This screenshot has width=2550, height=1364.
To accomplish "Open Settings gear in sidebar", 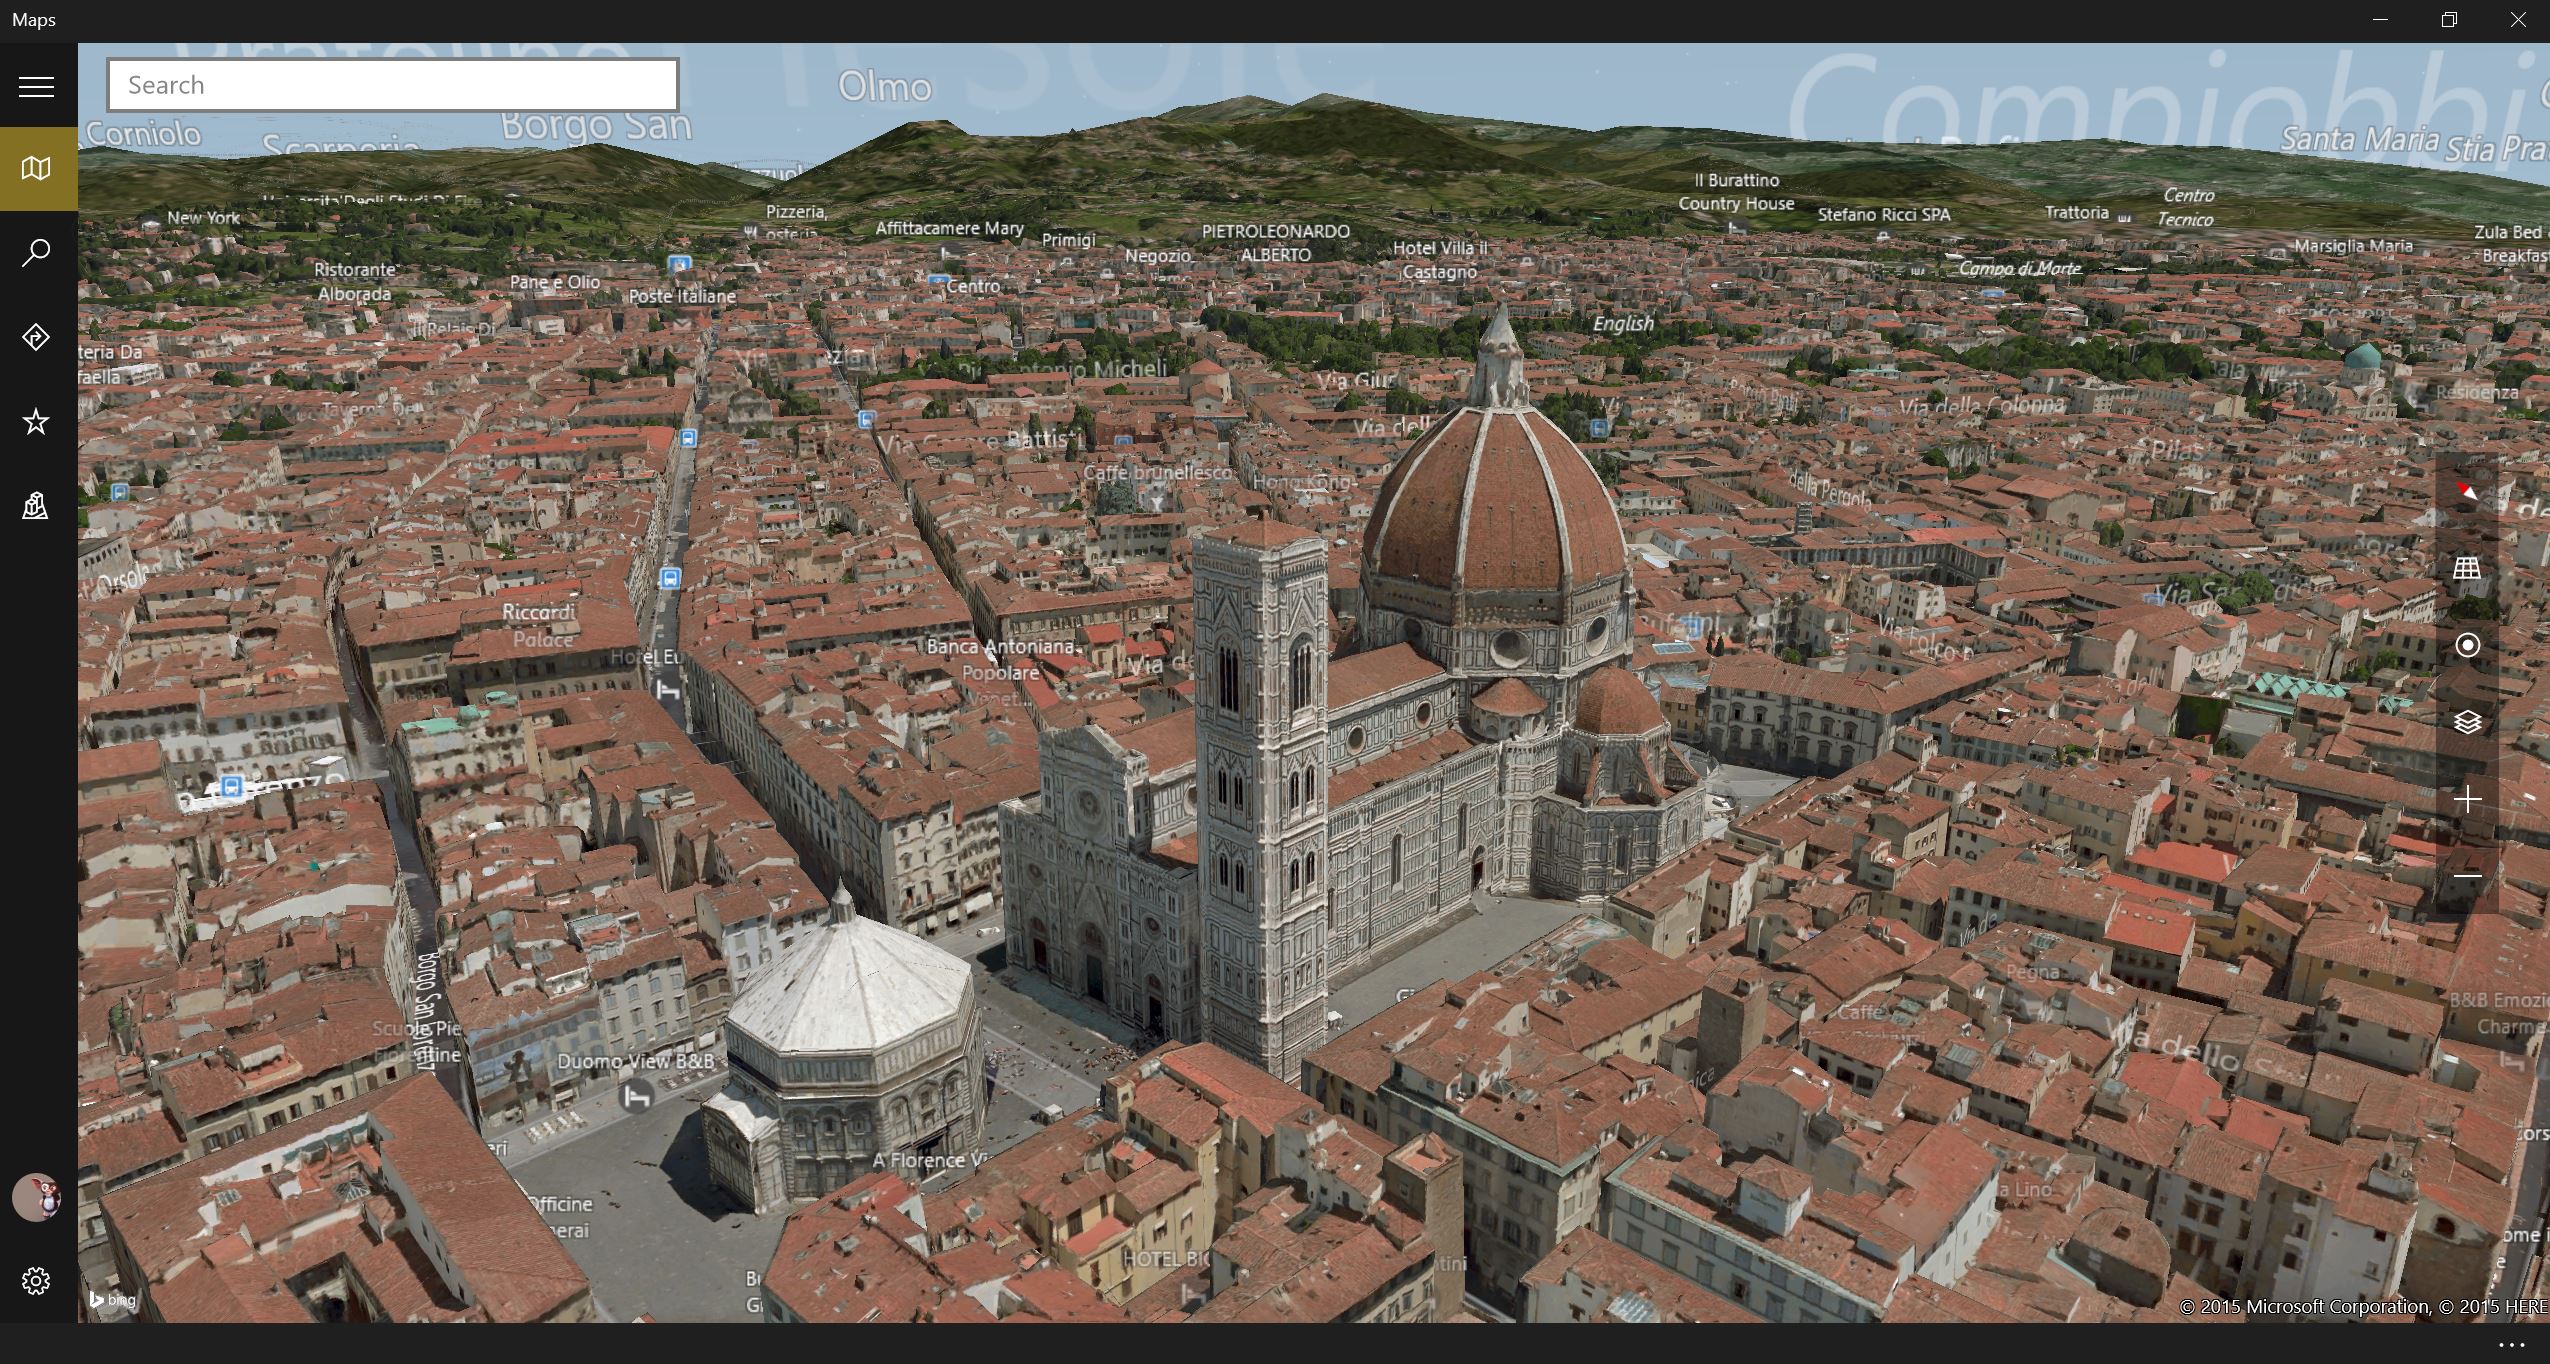I will 36,1281.
